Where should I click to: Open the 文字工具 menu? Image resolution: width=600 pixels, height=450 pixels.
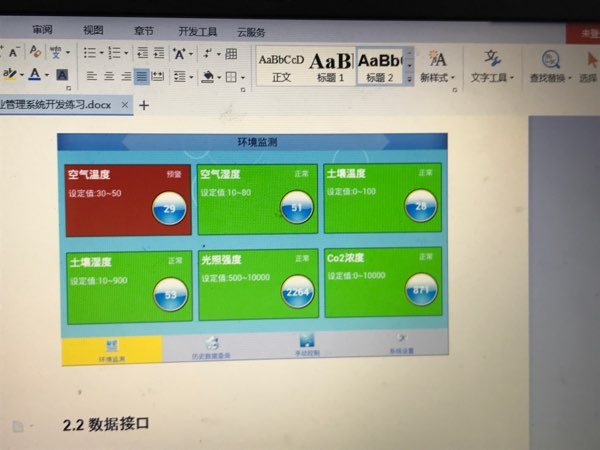(492, 67)
